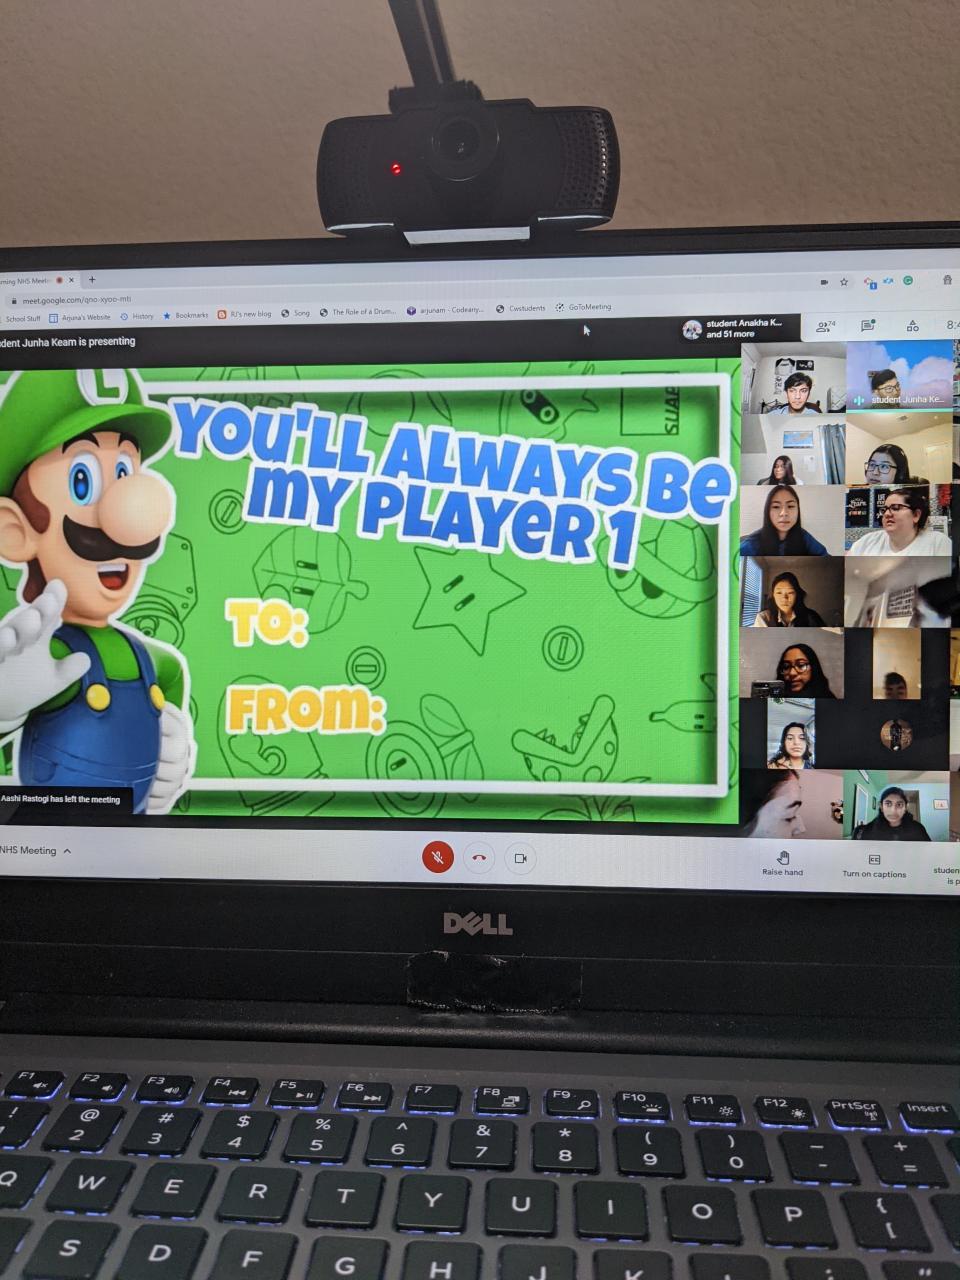Click 'Aashi Rastogi has left the meeting' notice
Screen dimensions: 960x1280
coord(60,799)
